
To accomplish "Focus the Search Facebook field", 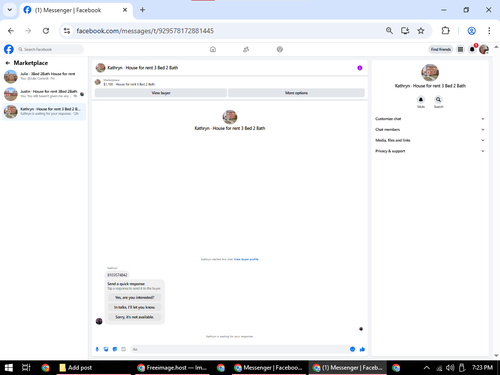I will [x=50, y=49].
